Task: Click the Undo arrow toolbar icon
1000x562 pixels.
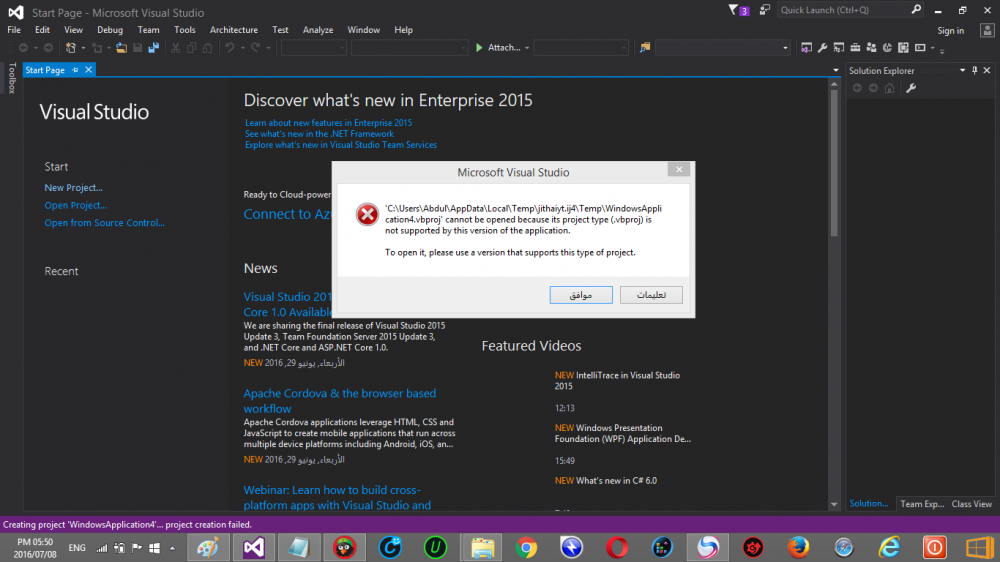Action: click(x=230, y=48)
